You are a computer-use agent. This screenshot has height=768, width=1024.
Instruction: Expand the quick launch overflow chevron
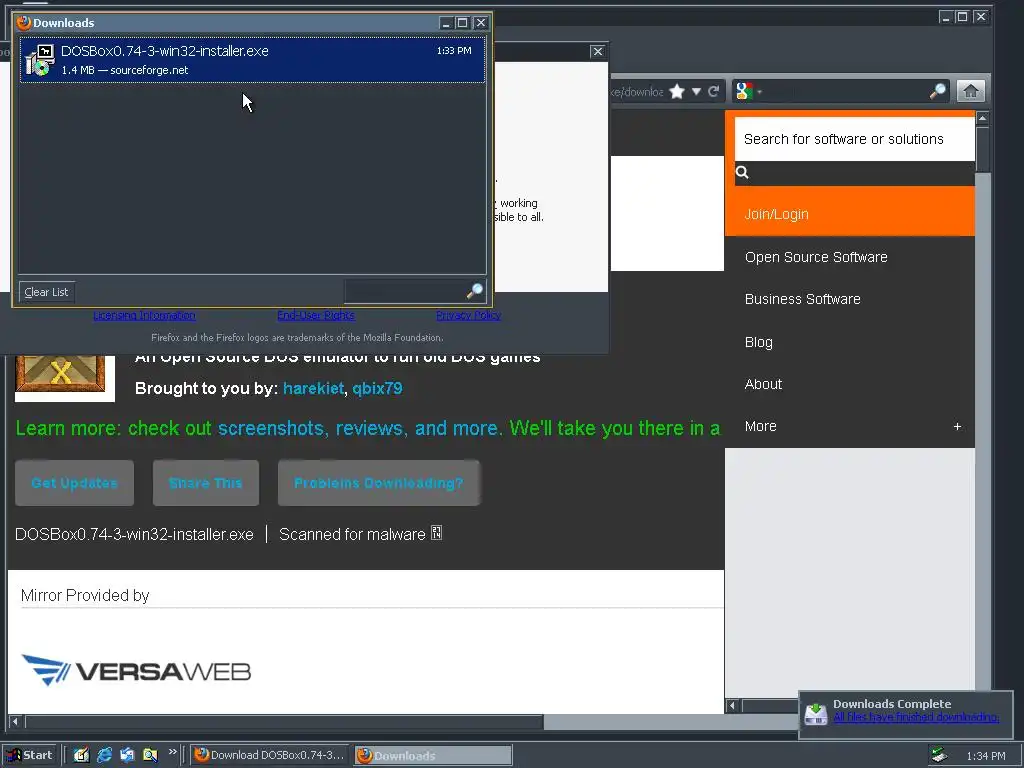[172, 752]
